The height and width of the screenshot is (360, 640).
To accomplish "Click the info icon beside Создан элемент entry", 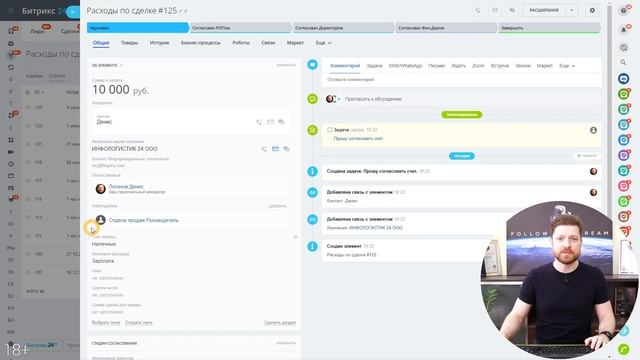I will point(312,246).
